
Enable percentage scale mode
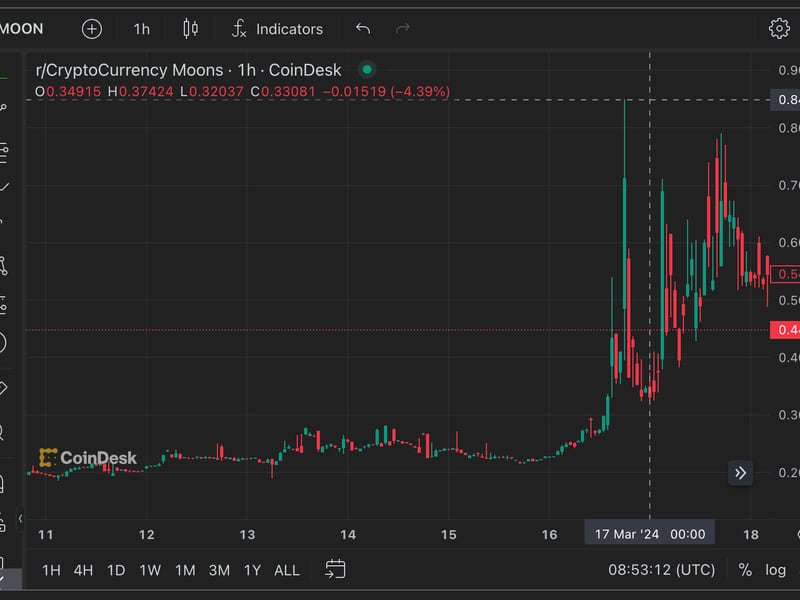pyautogui.click(x=743, y=569)
